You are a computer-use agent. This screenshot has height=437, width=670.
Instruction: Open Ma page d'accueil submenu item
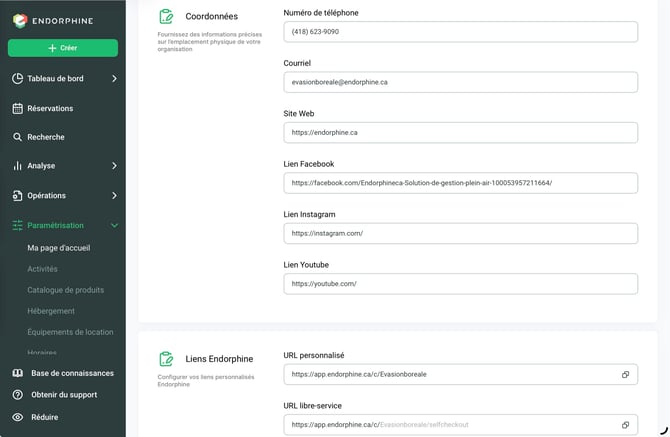coord(59,248)
